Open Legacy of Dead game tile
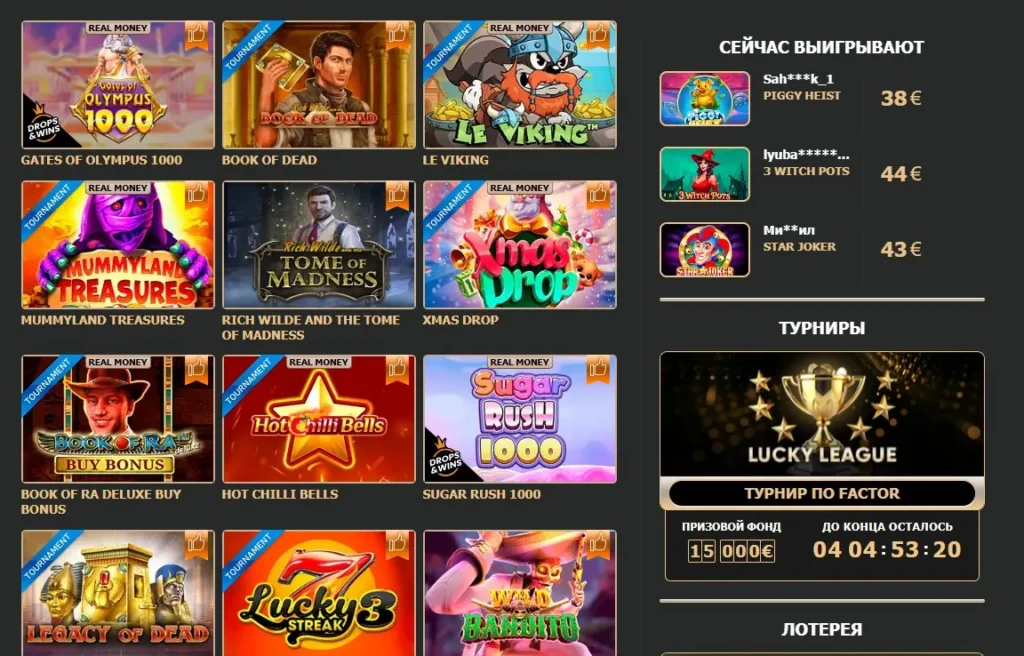1024x656 pixels. [118, 593]
